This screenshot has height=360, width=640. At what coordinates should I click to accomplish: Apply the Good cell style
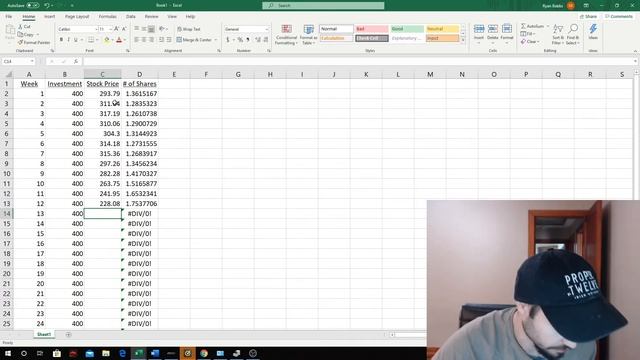coord(407,29)
